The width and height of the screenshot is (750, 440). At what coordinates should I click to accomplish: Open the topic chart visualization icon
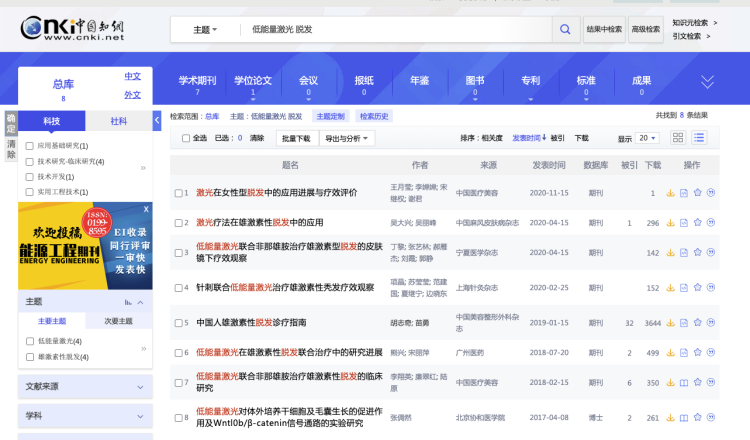[128, 302]
